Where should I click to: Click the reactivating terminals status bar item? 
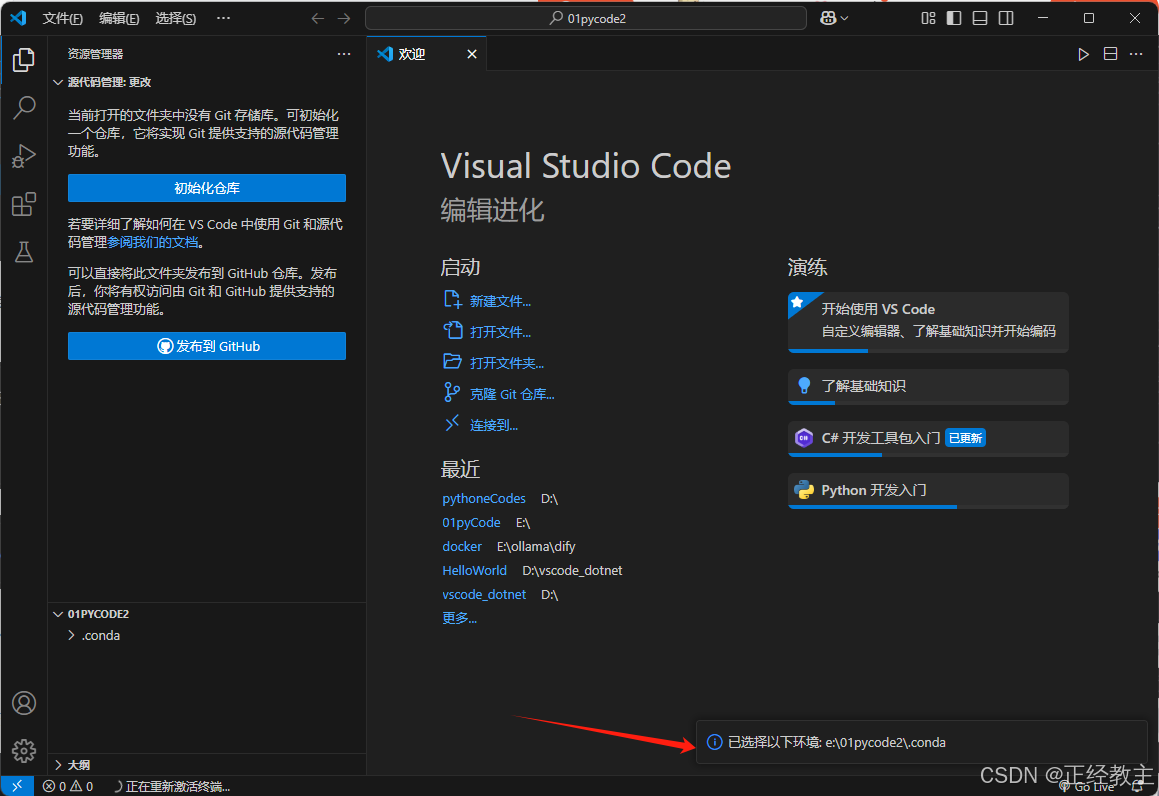pyautogui.click(x=171, y=786)
